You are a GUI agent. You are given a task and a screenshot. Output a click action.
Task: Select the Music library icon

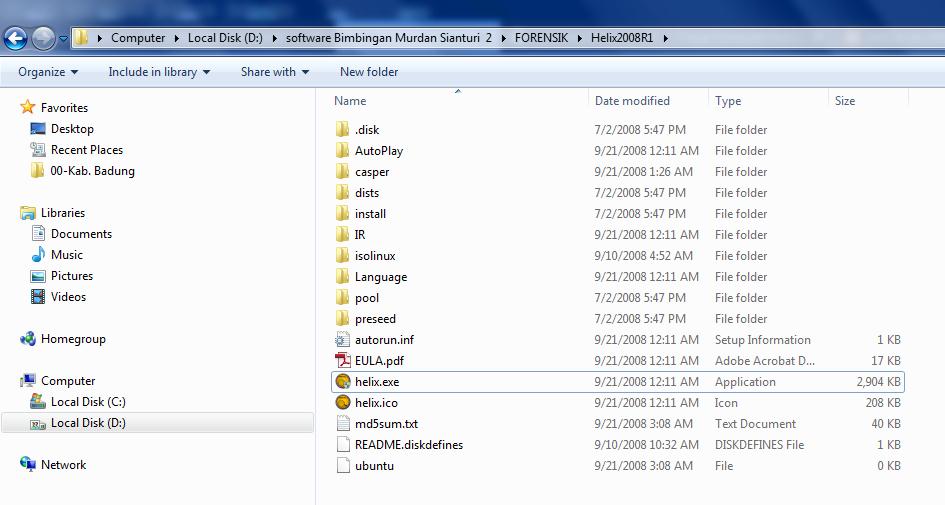(38, 255)
